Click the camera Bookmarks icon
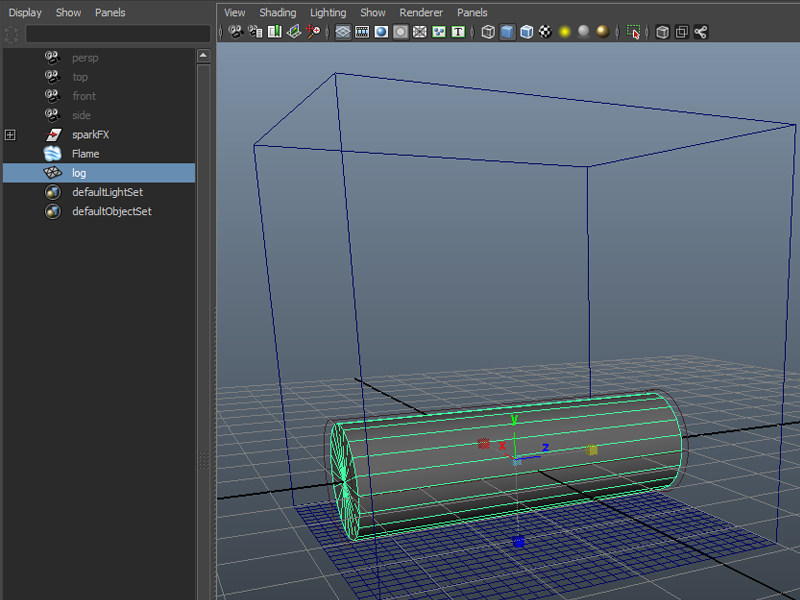The height and width of the screenshot is (600, 800). pos(274,32)
